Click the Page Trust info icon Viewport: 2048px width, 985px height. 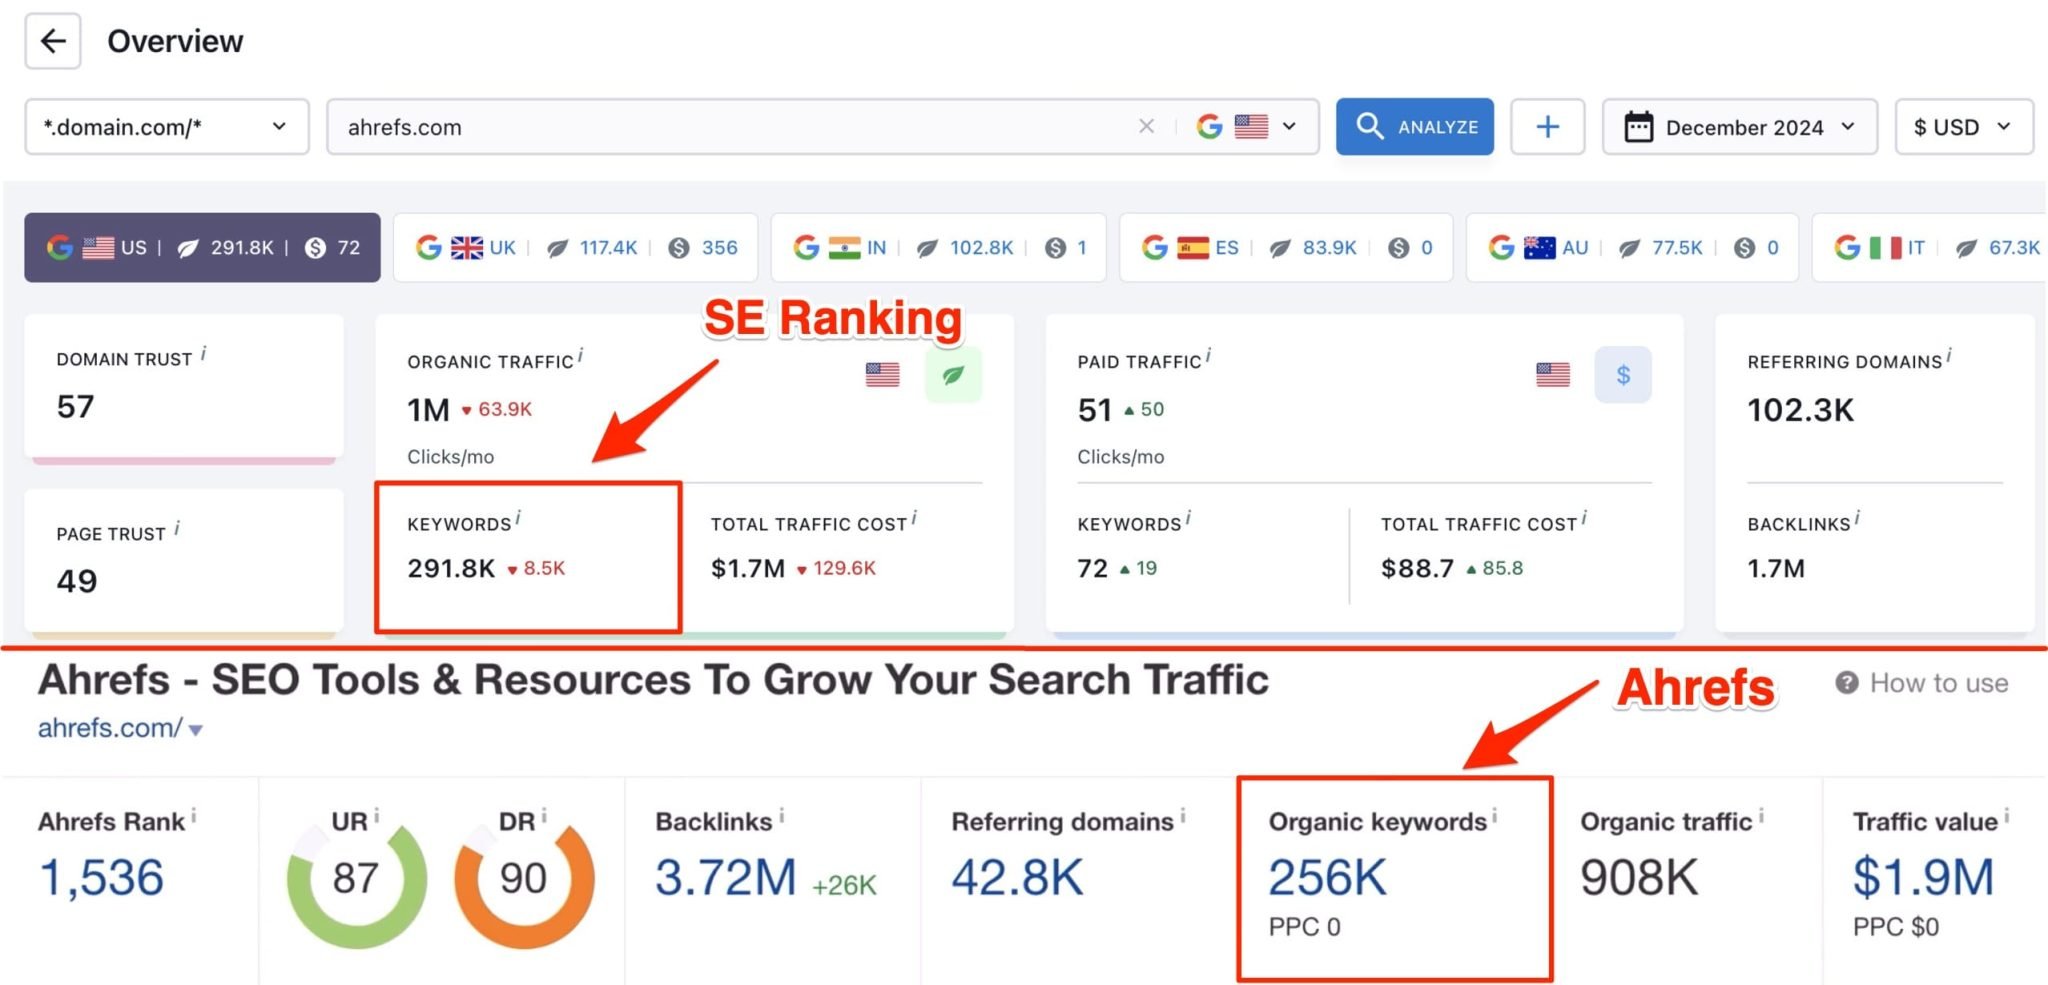177,528
